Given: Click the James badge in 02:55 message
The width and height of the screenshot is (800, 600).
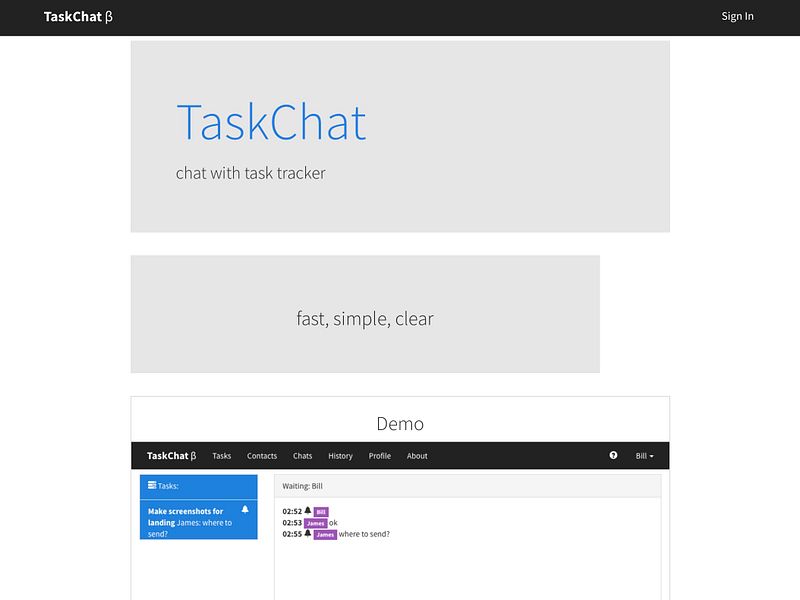Looking at the screenshot, I should point(325,534).
